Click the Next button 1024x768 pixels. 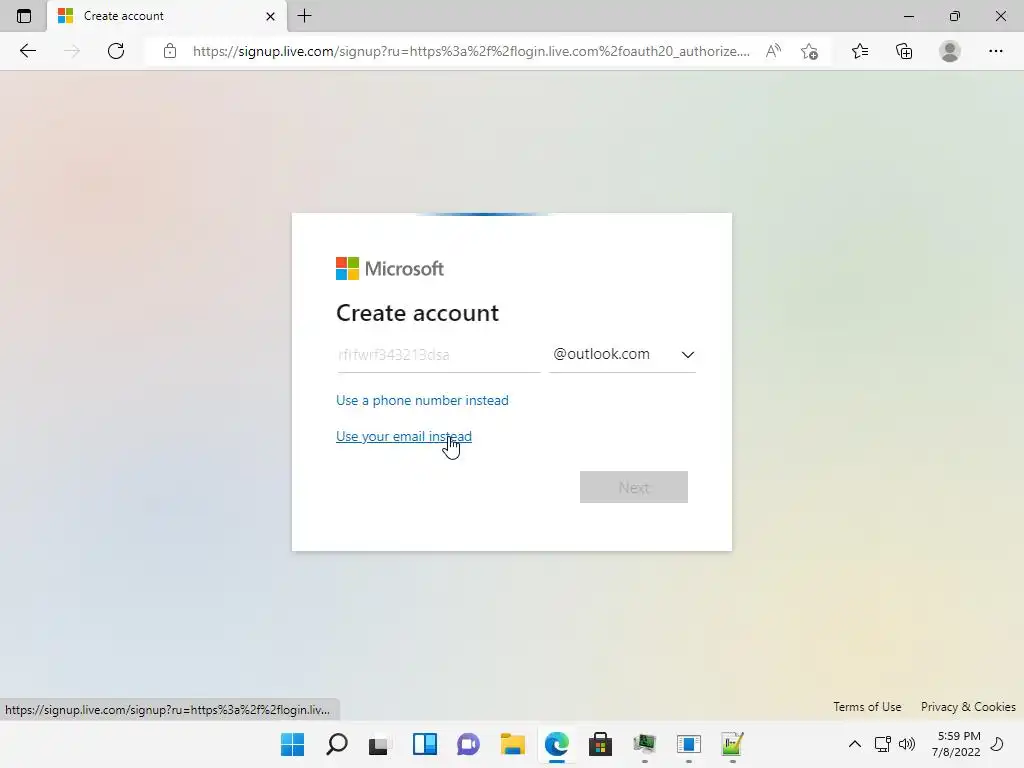[633, 487]
